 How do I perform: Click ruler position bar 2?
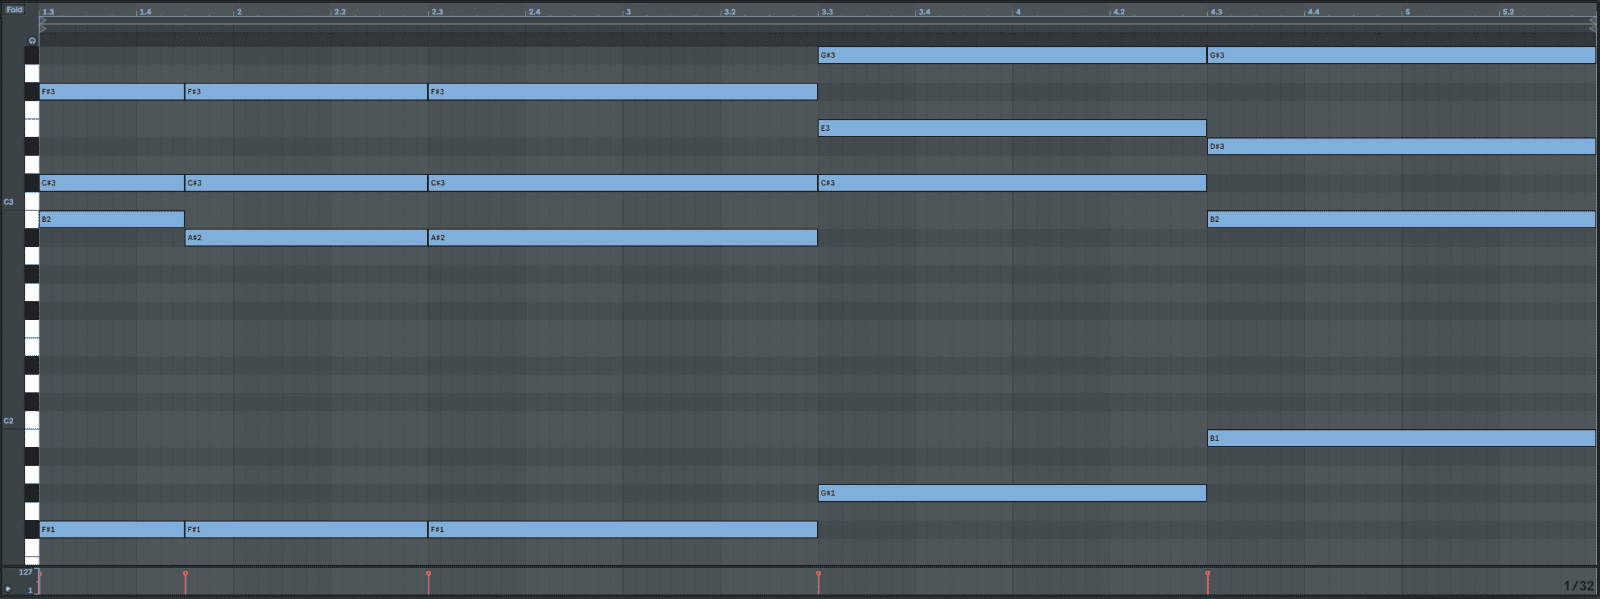tap(239, 12)
